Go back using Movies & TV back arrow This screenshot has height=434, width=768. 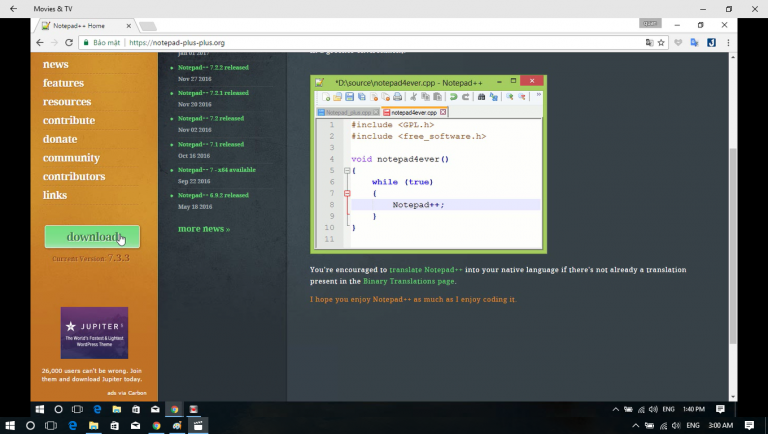click(13, 9)
